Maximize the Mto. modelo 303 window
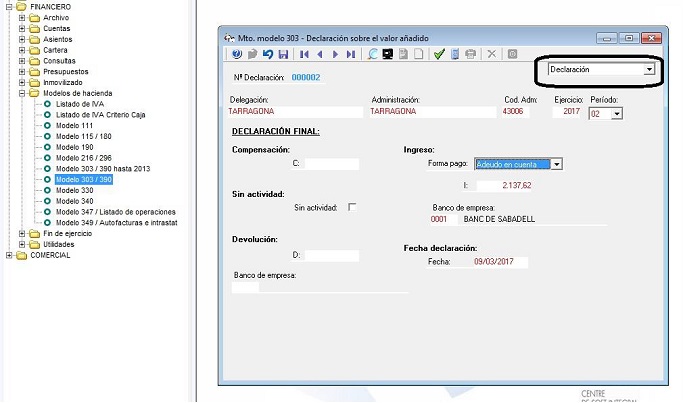 [x=629, y=38]
